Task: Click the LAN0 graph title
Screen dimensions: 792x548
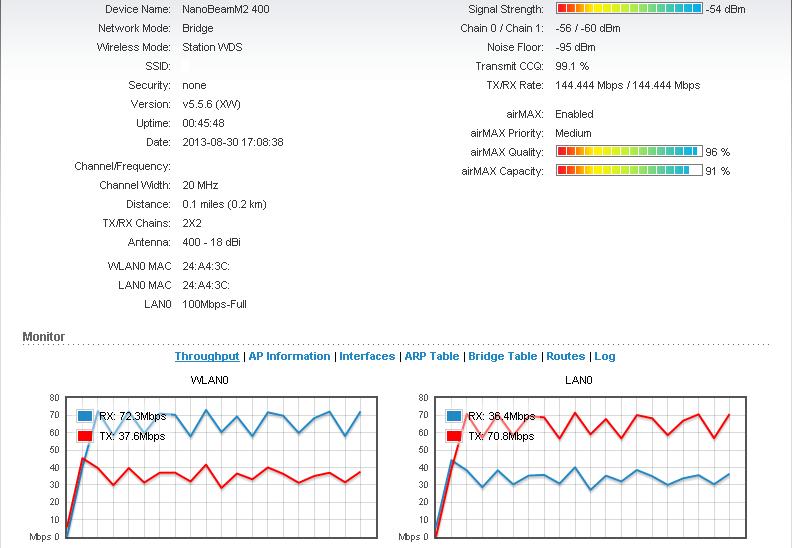Action: [578, 381]
